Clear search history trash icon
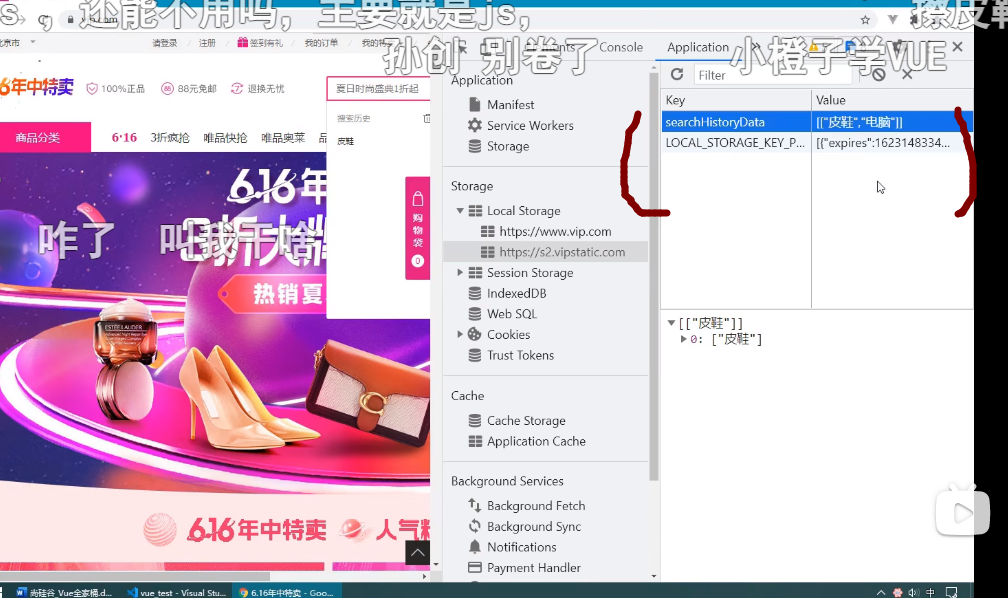 pos(426,118)
